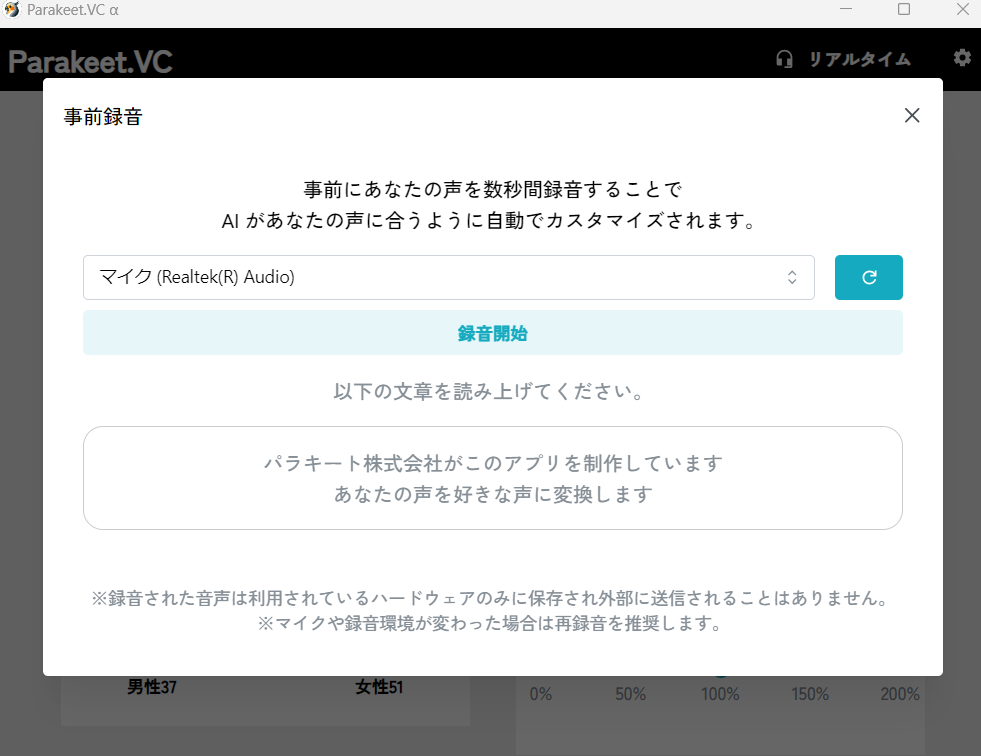Image resolution: width=981 pixels, height=756 pixels.
Task: Click the 50% label on the slider scale
Action: pyautogui.click(x=630, y=694)
